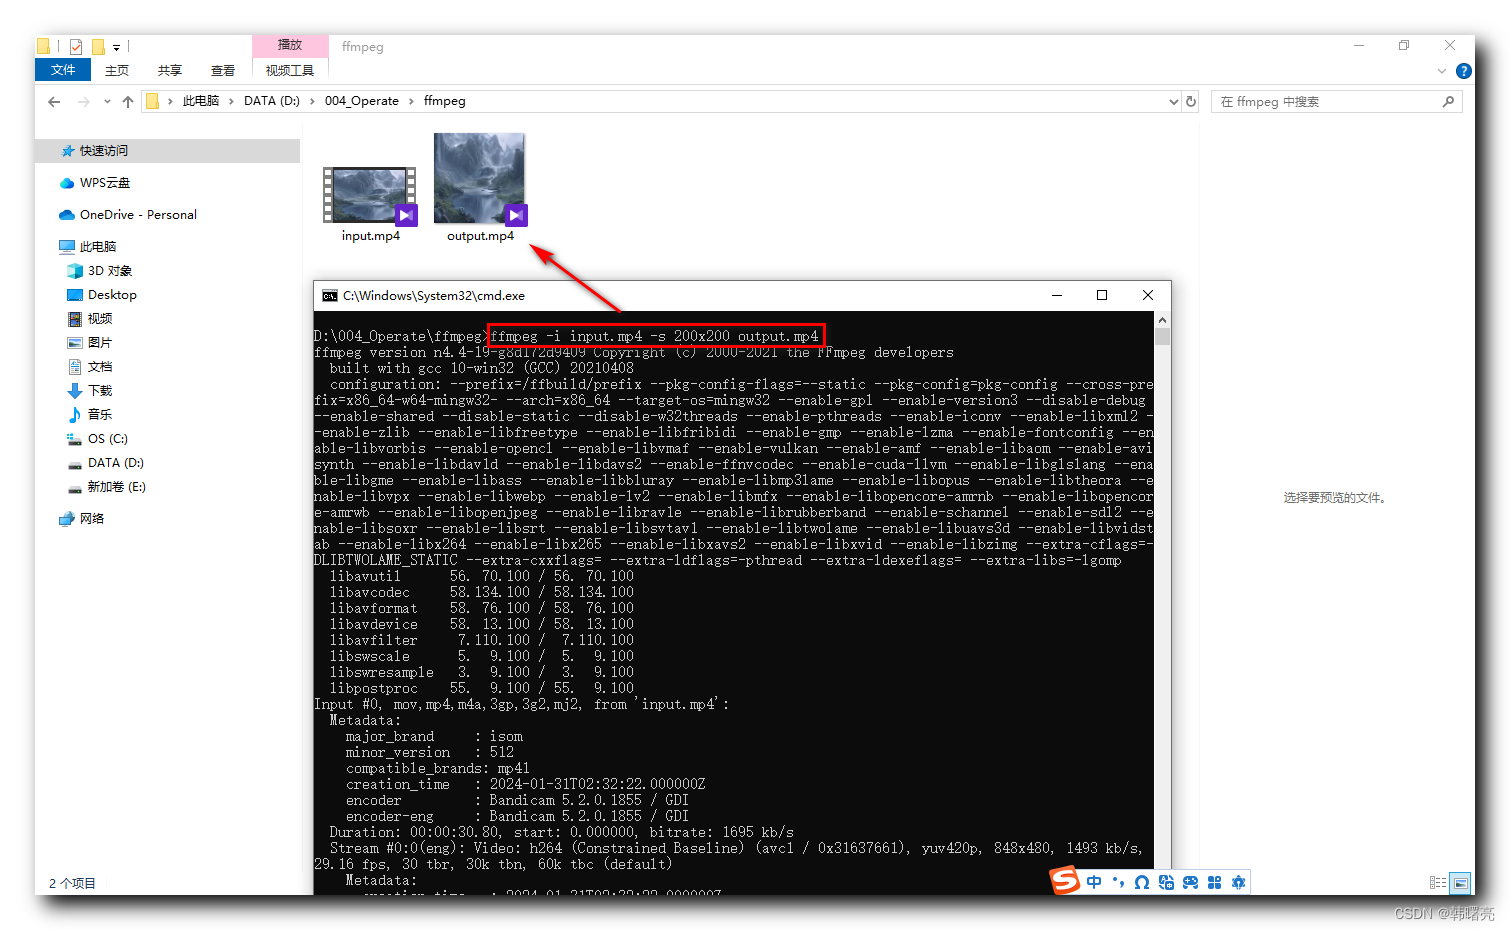The height and width of the screenshot is (930, 1510).
Task: Open the 3D 对象 folder
Action: click(x=110, y=271)
